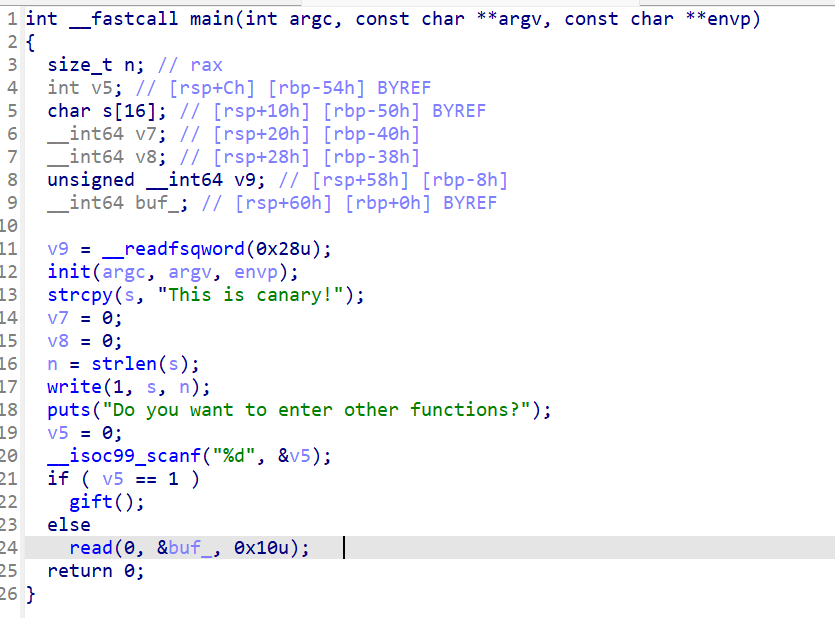Click the return 0 statement
This screenshot has height=618, width=835.
pos(96,571)
